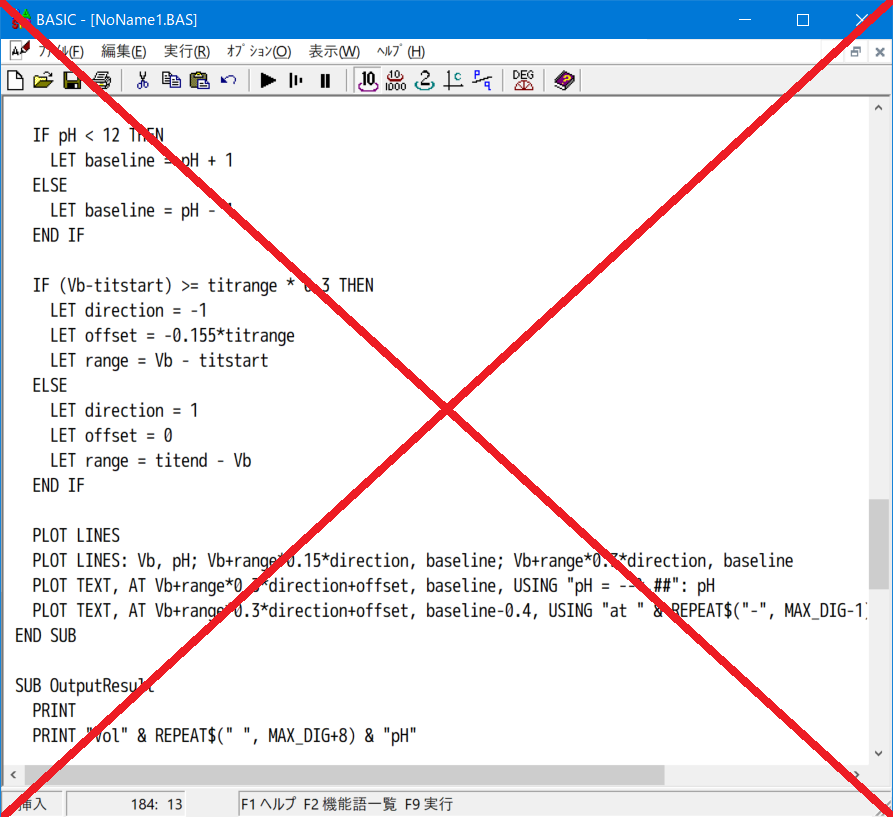Screen dimensions: 893x817
Task: Toggle the decimal 10-digit mode
Action: point(368,81)
